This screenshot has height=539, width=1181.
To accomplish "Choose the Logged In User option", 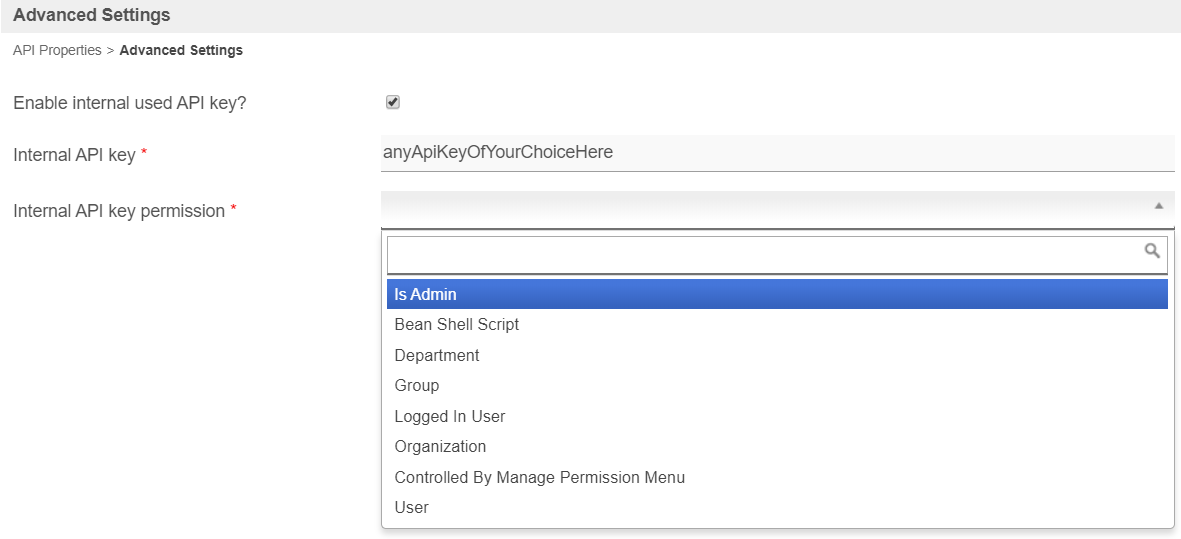I will click(450, 416).
